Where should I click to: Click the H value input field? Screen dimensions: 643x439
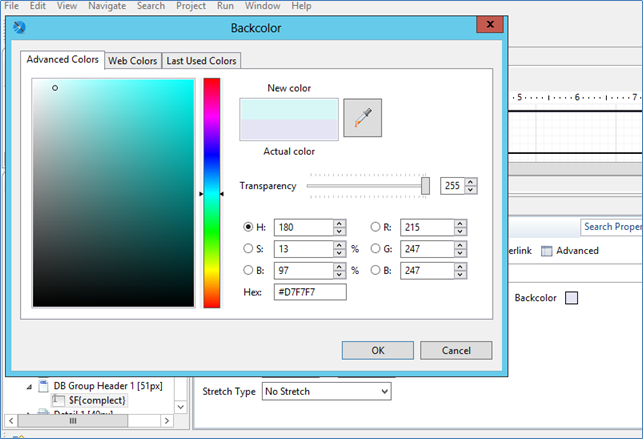[303, 227]
